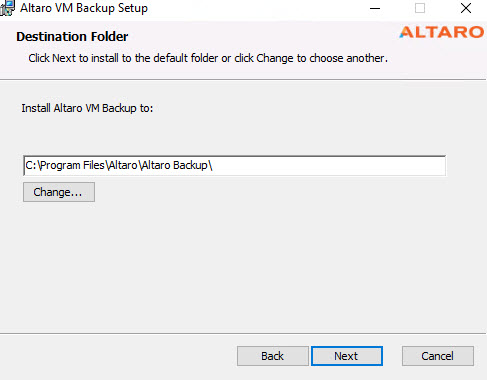Click the instruction text about default folder
Image resolution: width=487 pixels, height=380 pixels.
[x=208, y=58]
